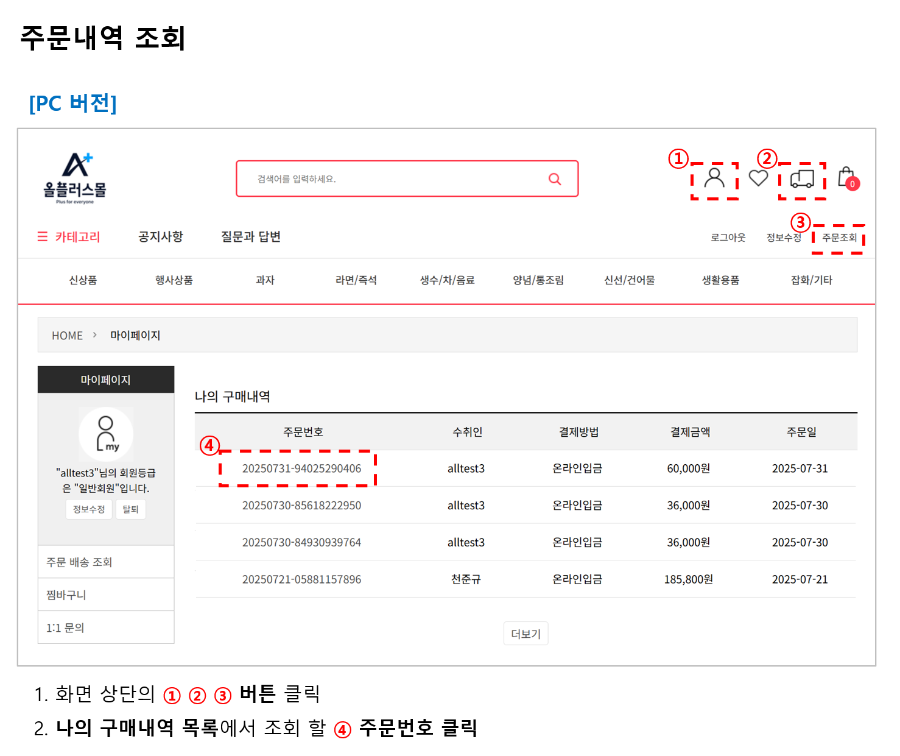Click the 더보기 button
The height and width of the screenshot is (756, 900).
526,633
